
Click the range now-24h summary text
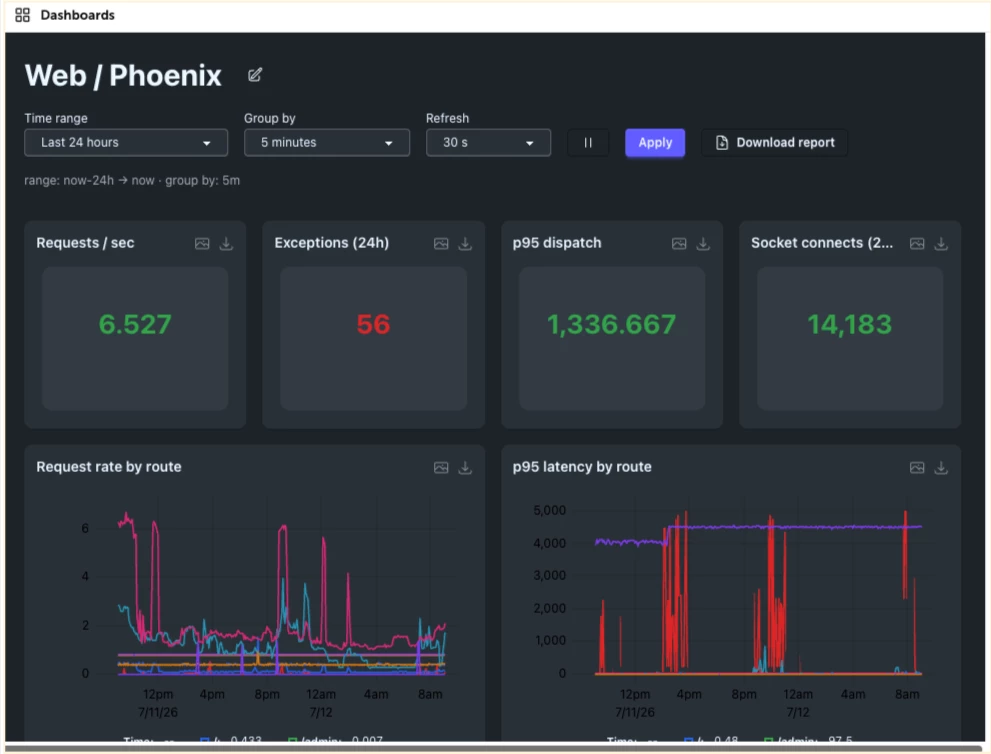132,180
